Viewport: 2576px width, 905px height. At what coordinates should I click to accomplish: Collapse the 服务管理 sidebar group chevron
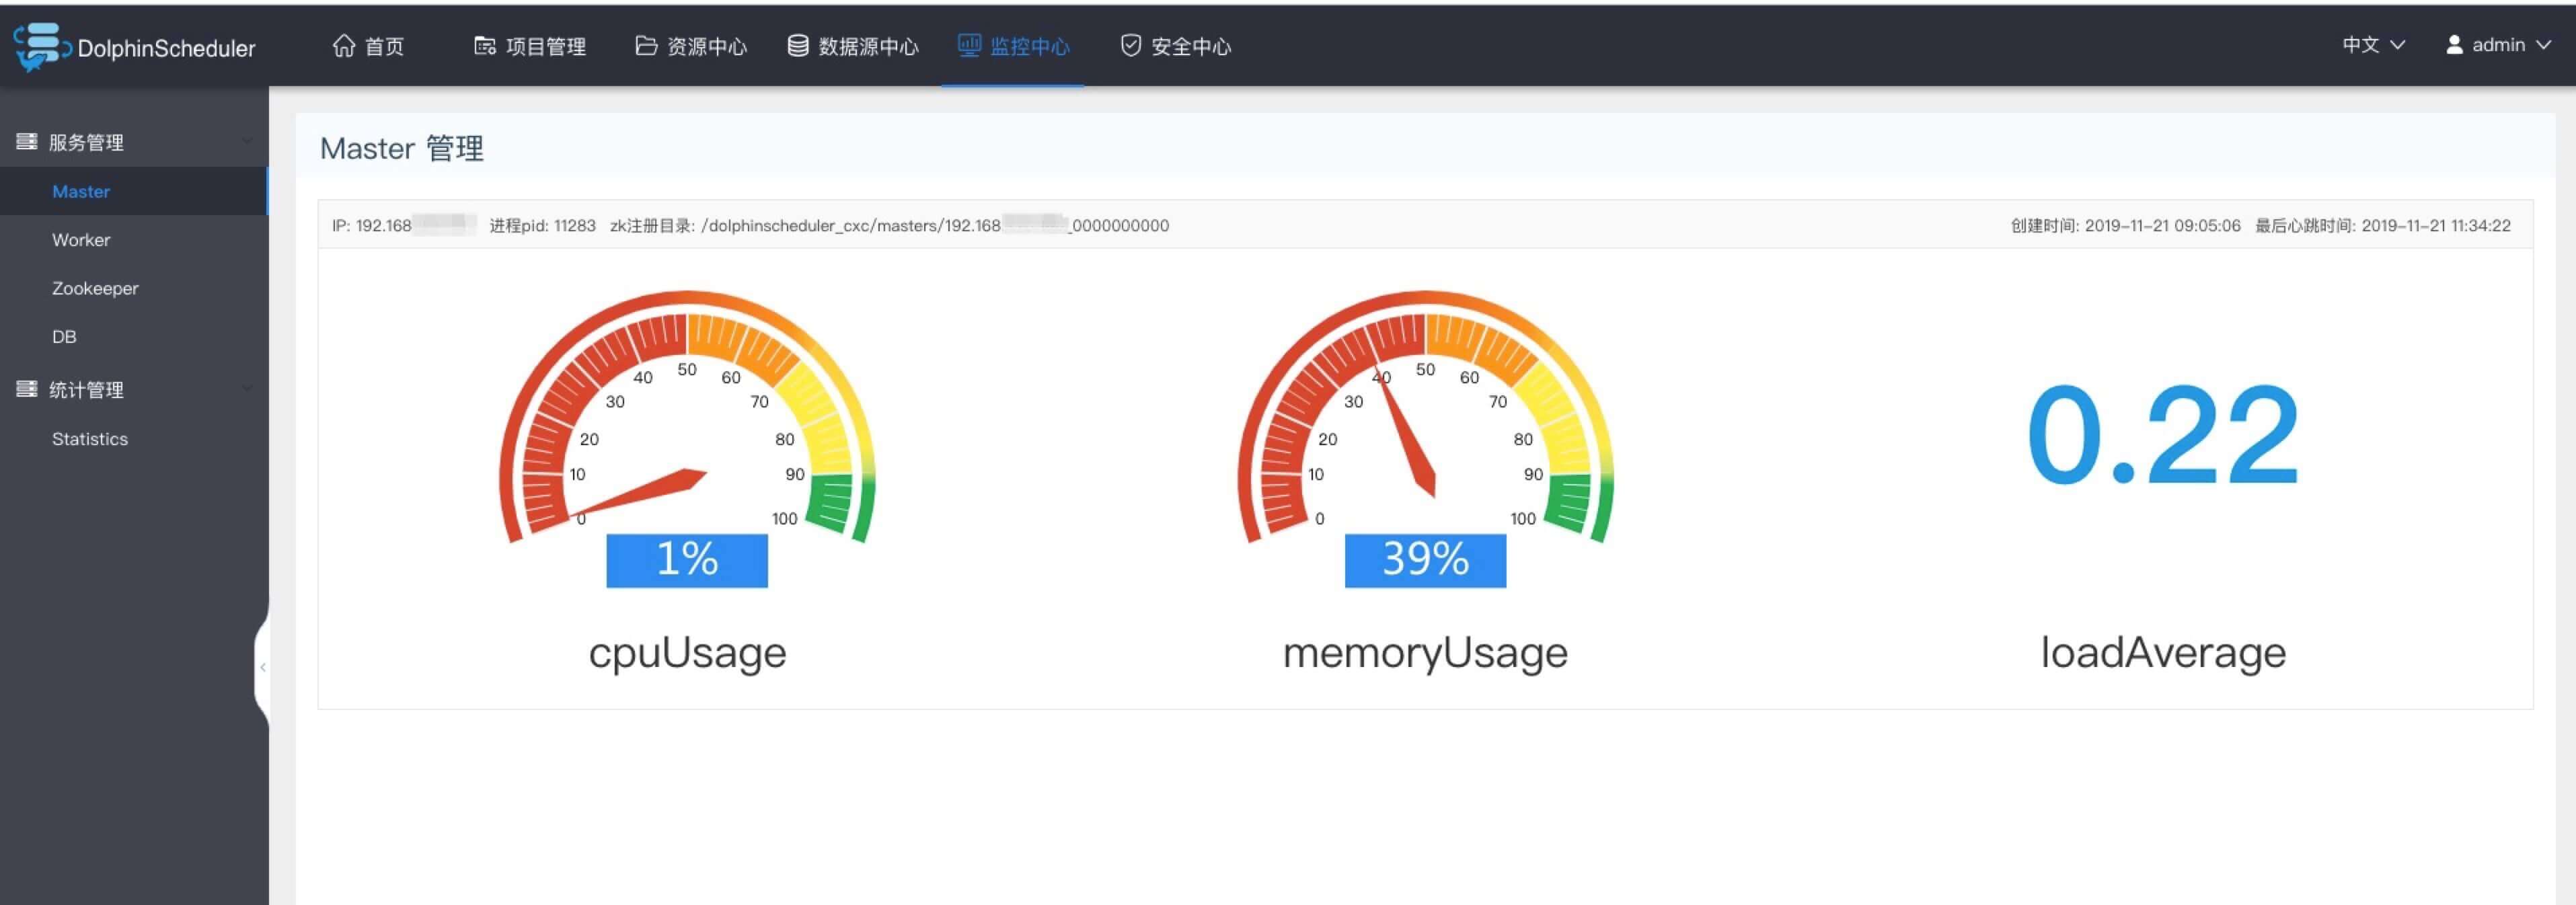pos(247,141)
